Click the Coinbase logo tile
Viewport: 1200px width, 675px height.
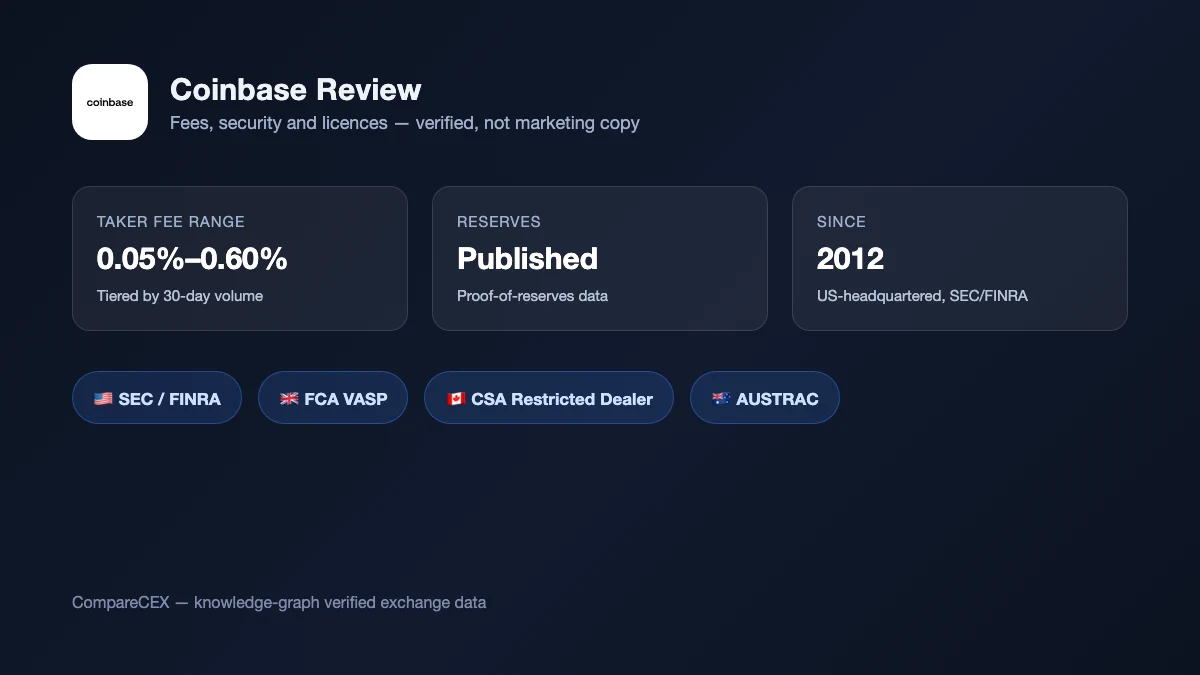(110, 102)
